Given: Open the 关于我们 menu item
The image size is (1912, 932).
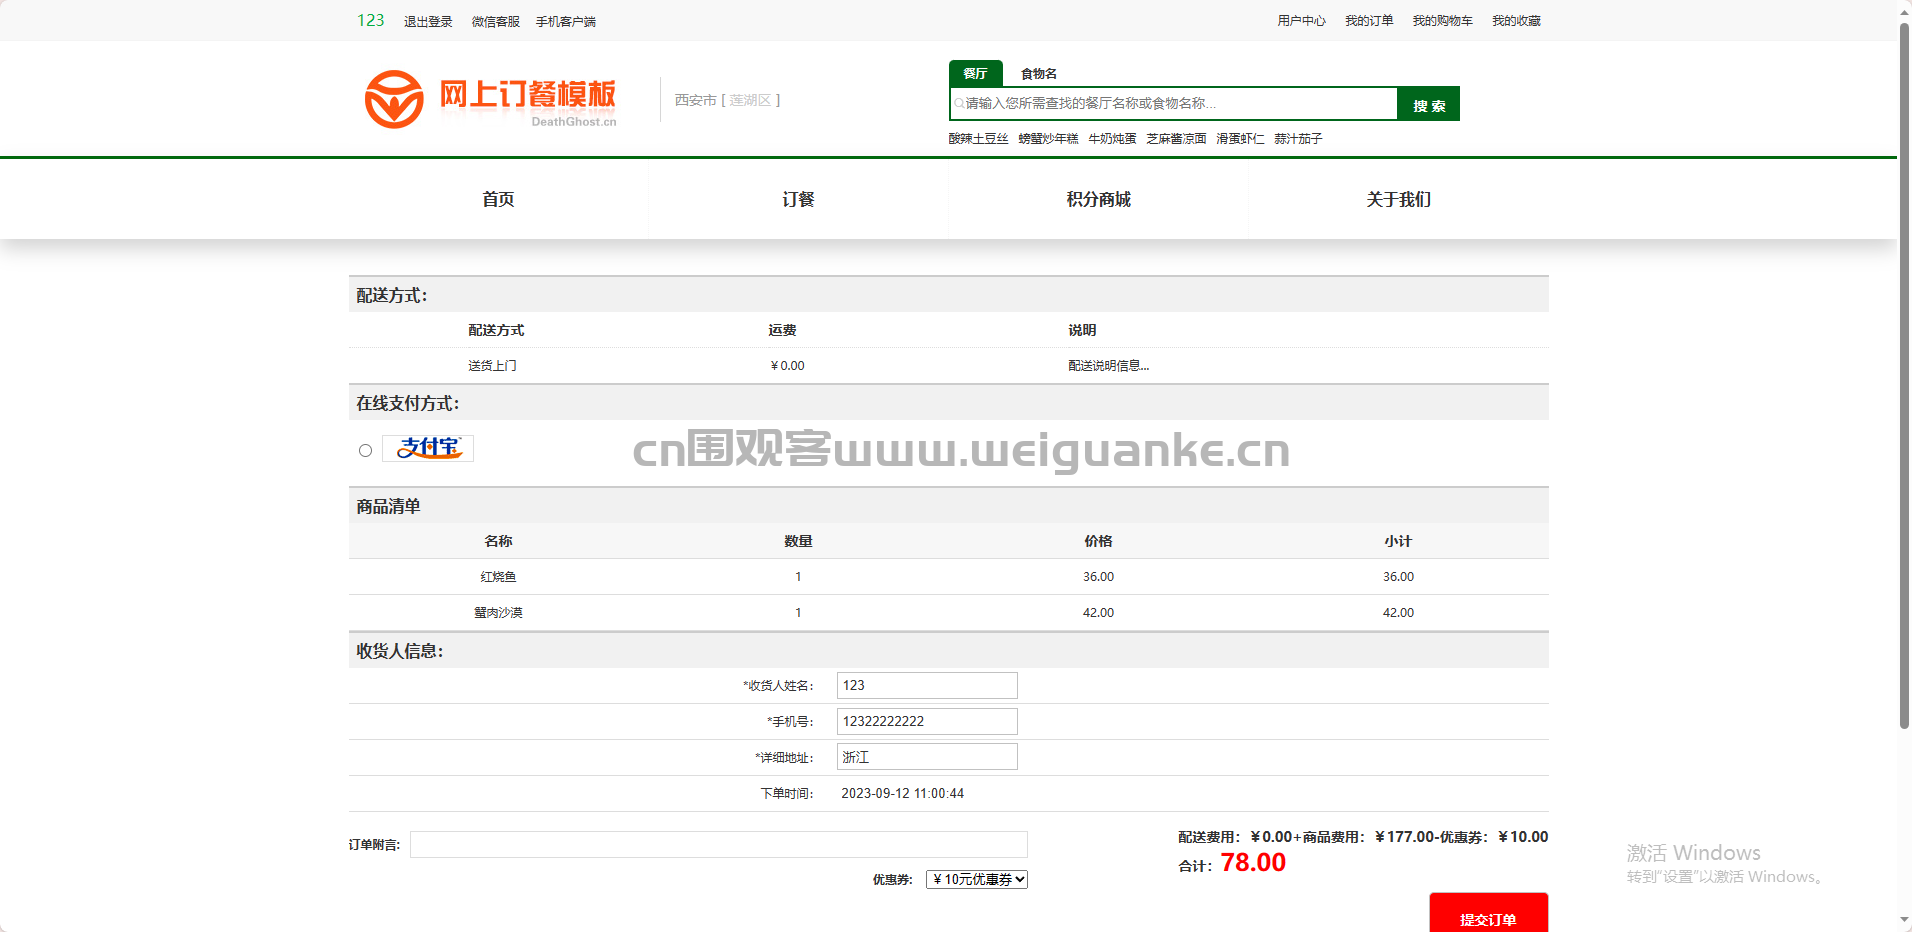Looking at the screenshot, I should [1398, 199].
